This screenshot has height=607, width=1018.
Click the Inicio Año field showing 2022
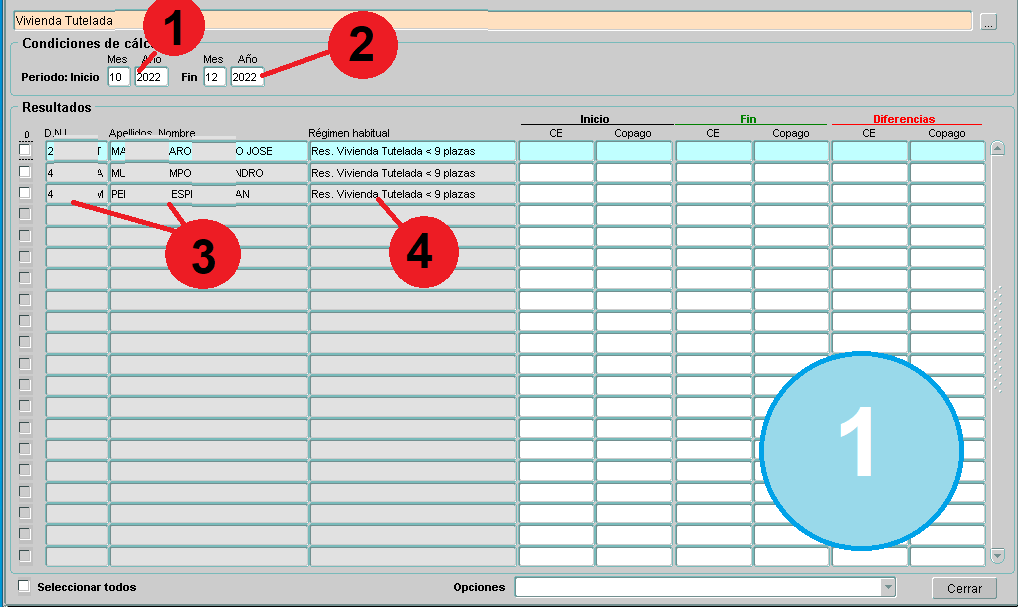point(152,77)
